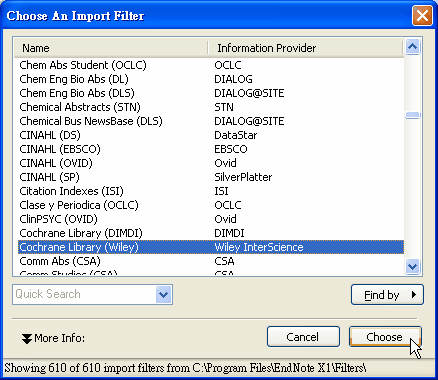Click the Wiley InterScience provider cell

pos(259,247)
